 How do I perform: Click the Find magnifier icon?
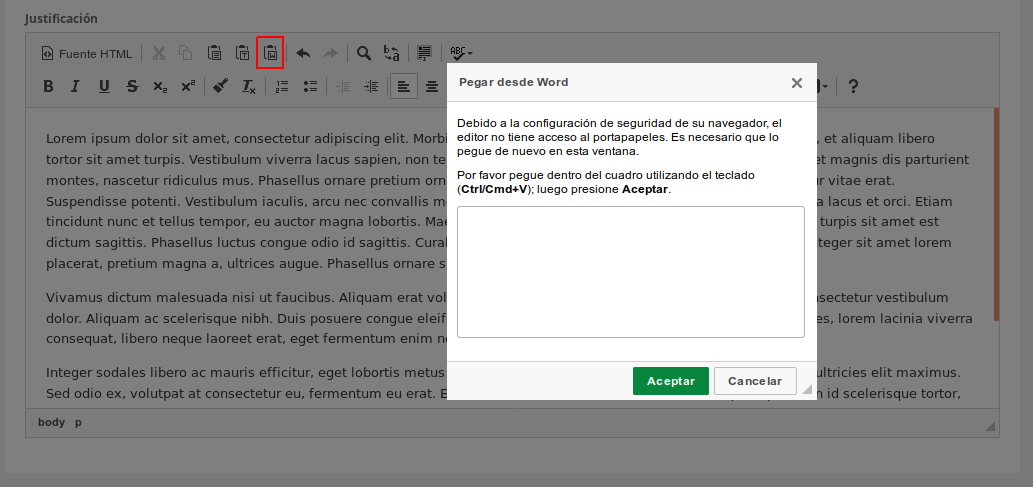click(x=364, y=53)
